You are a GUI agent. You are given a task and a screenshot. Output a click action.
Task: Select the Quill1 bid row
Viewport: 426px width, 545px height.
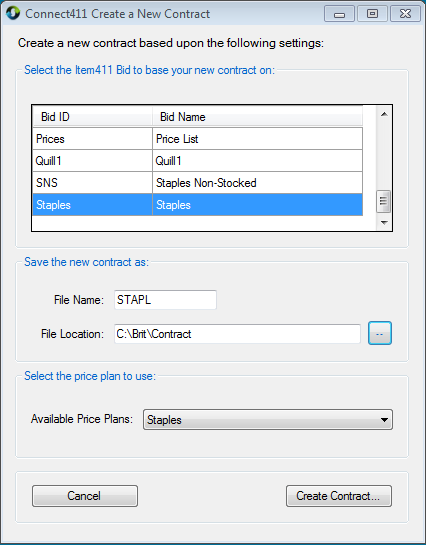[x=197, y=161]
